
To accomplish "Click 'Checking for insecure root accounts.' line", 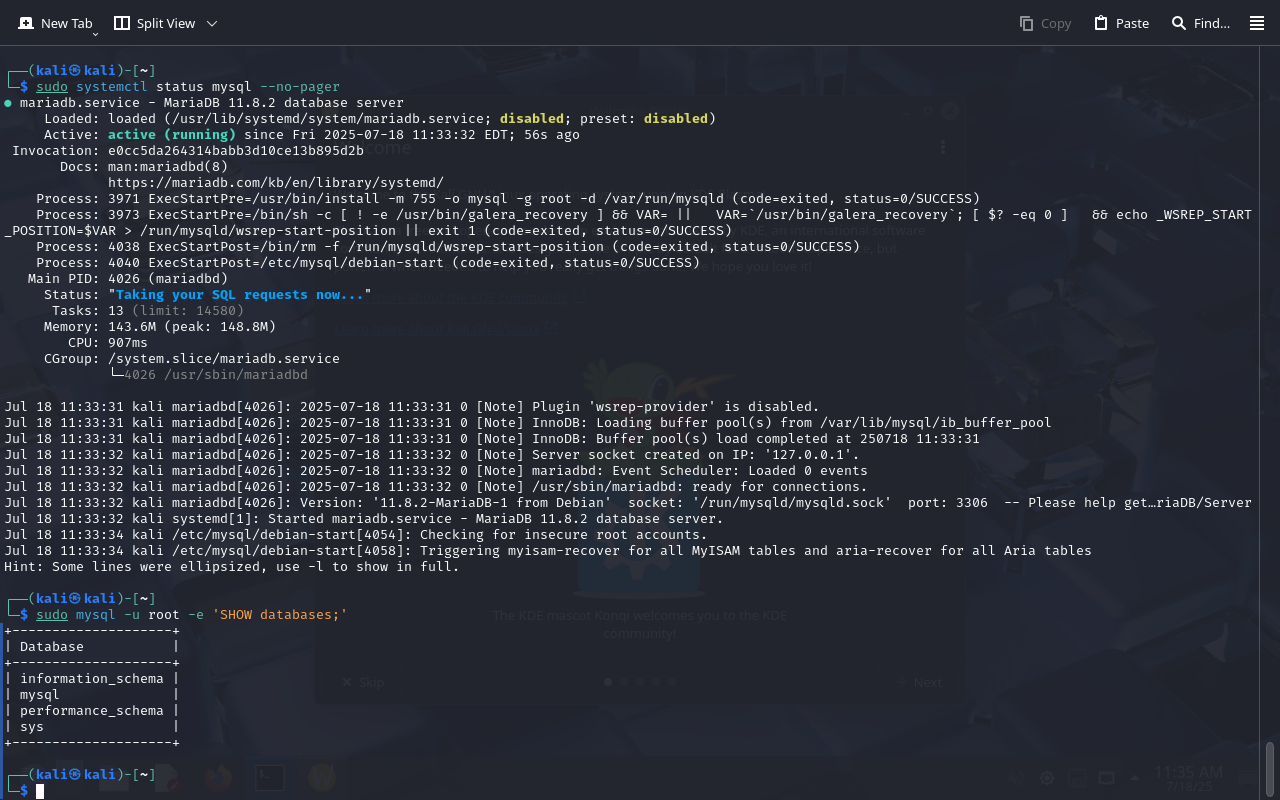I will tap(356, 535).
